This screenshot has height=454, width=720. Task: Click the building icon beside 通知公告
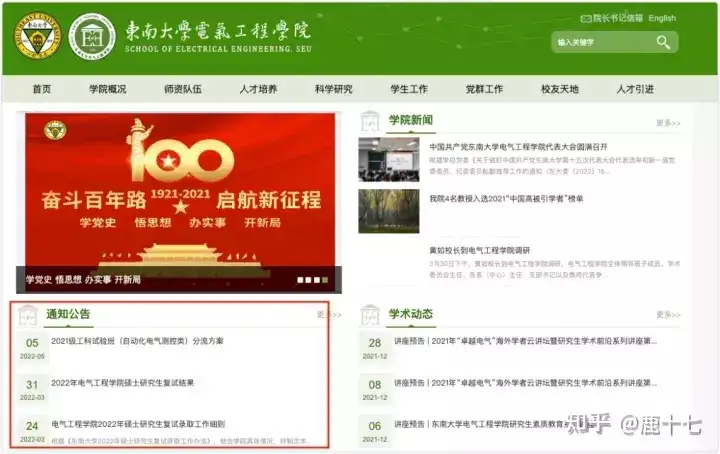coord(28,315)
